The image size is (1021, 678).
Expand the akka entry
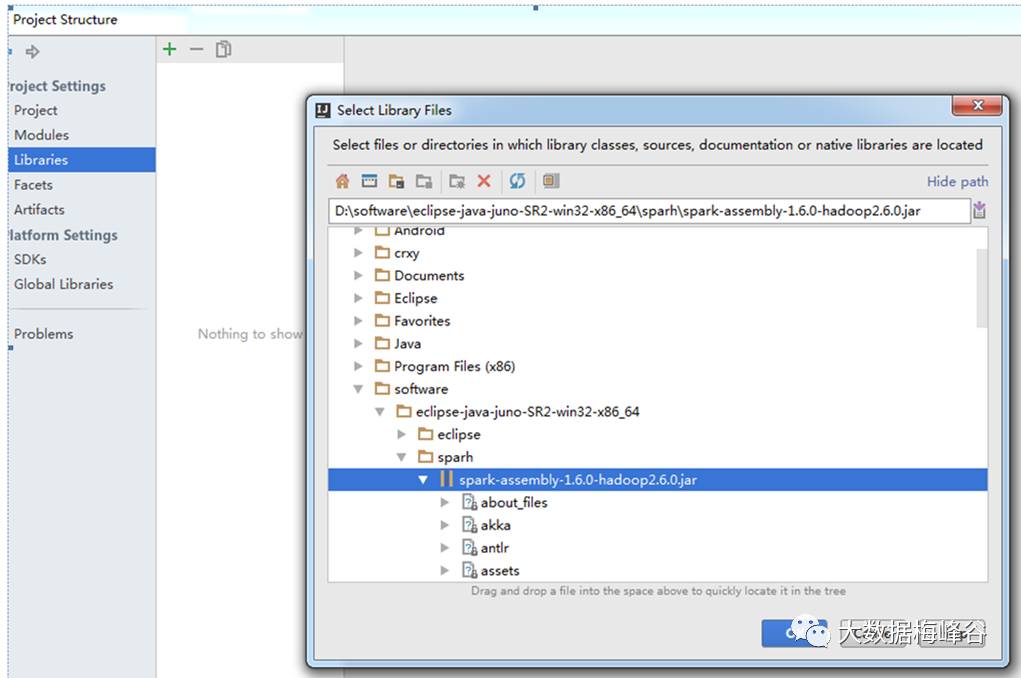pyautogui.click(x=445, y=525)
